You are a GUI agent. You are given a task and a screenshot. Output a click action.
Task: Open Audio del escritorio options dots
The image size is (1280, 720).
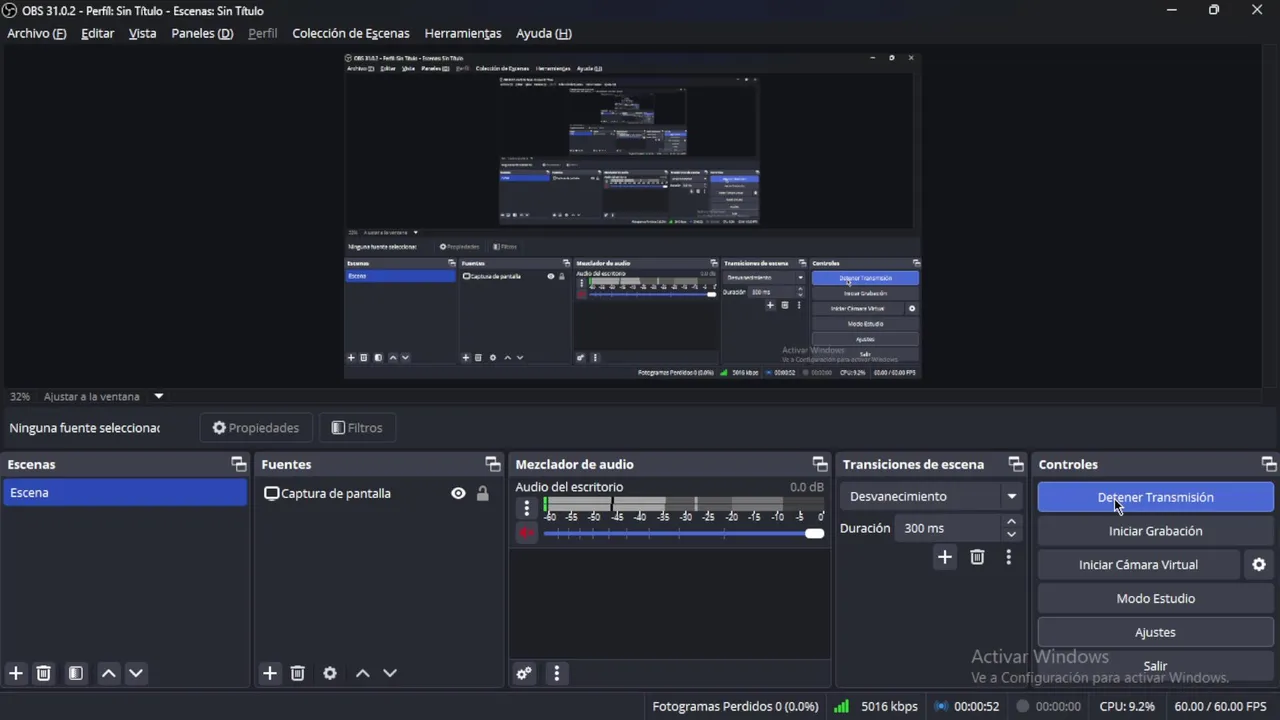tap(527, 508)
